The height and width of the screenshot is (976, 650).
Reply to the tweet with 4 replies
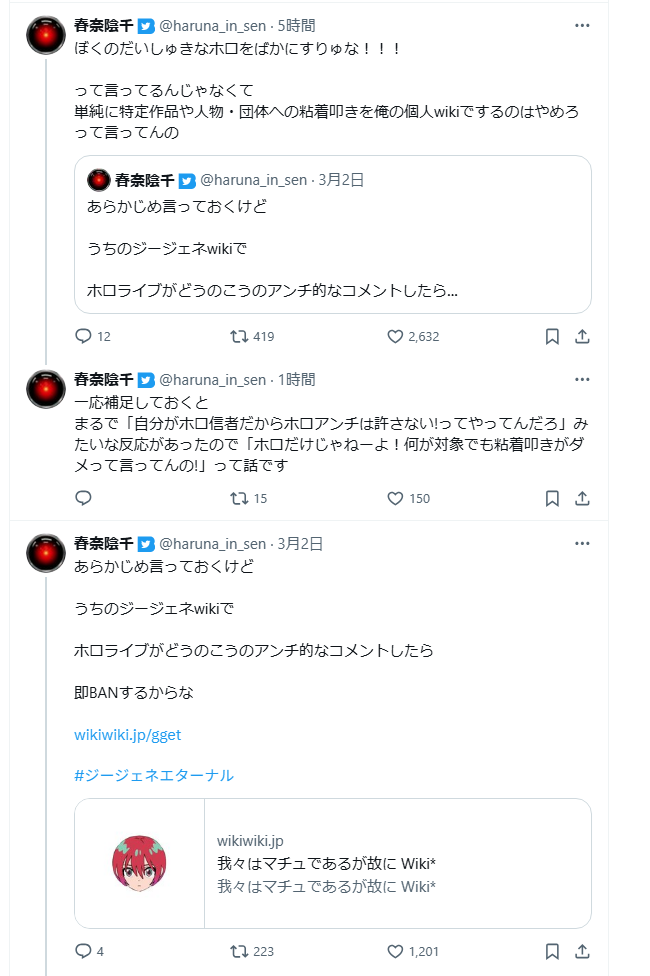pyautogui.click(x=84, y=951)
